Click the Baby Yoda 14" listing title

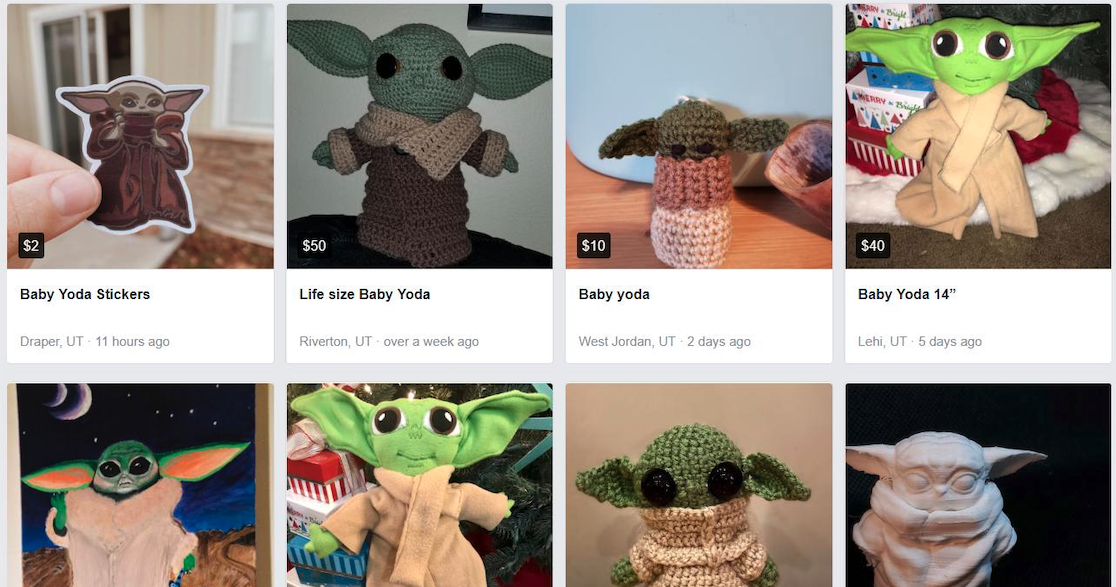click(x=906, y=294)
